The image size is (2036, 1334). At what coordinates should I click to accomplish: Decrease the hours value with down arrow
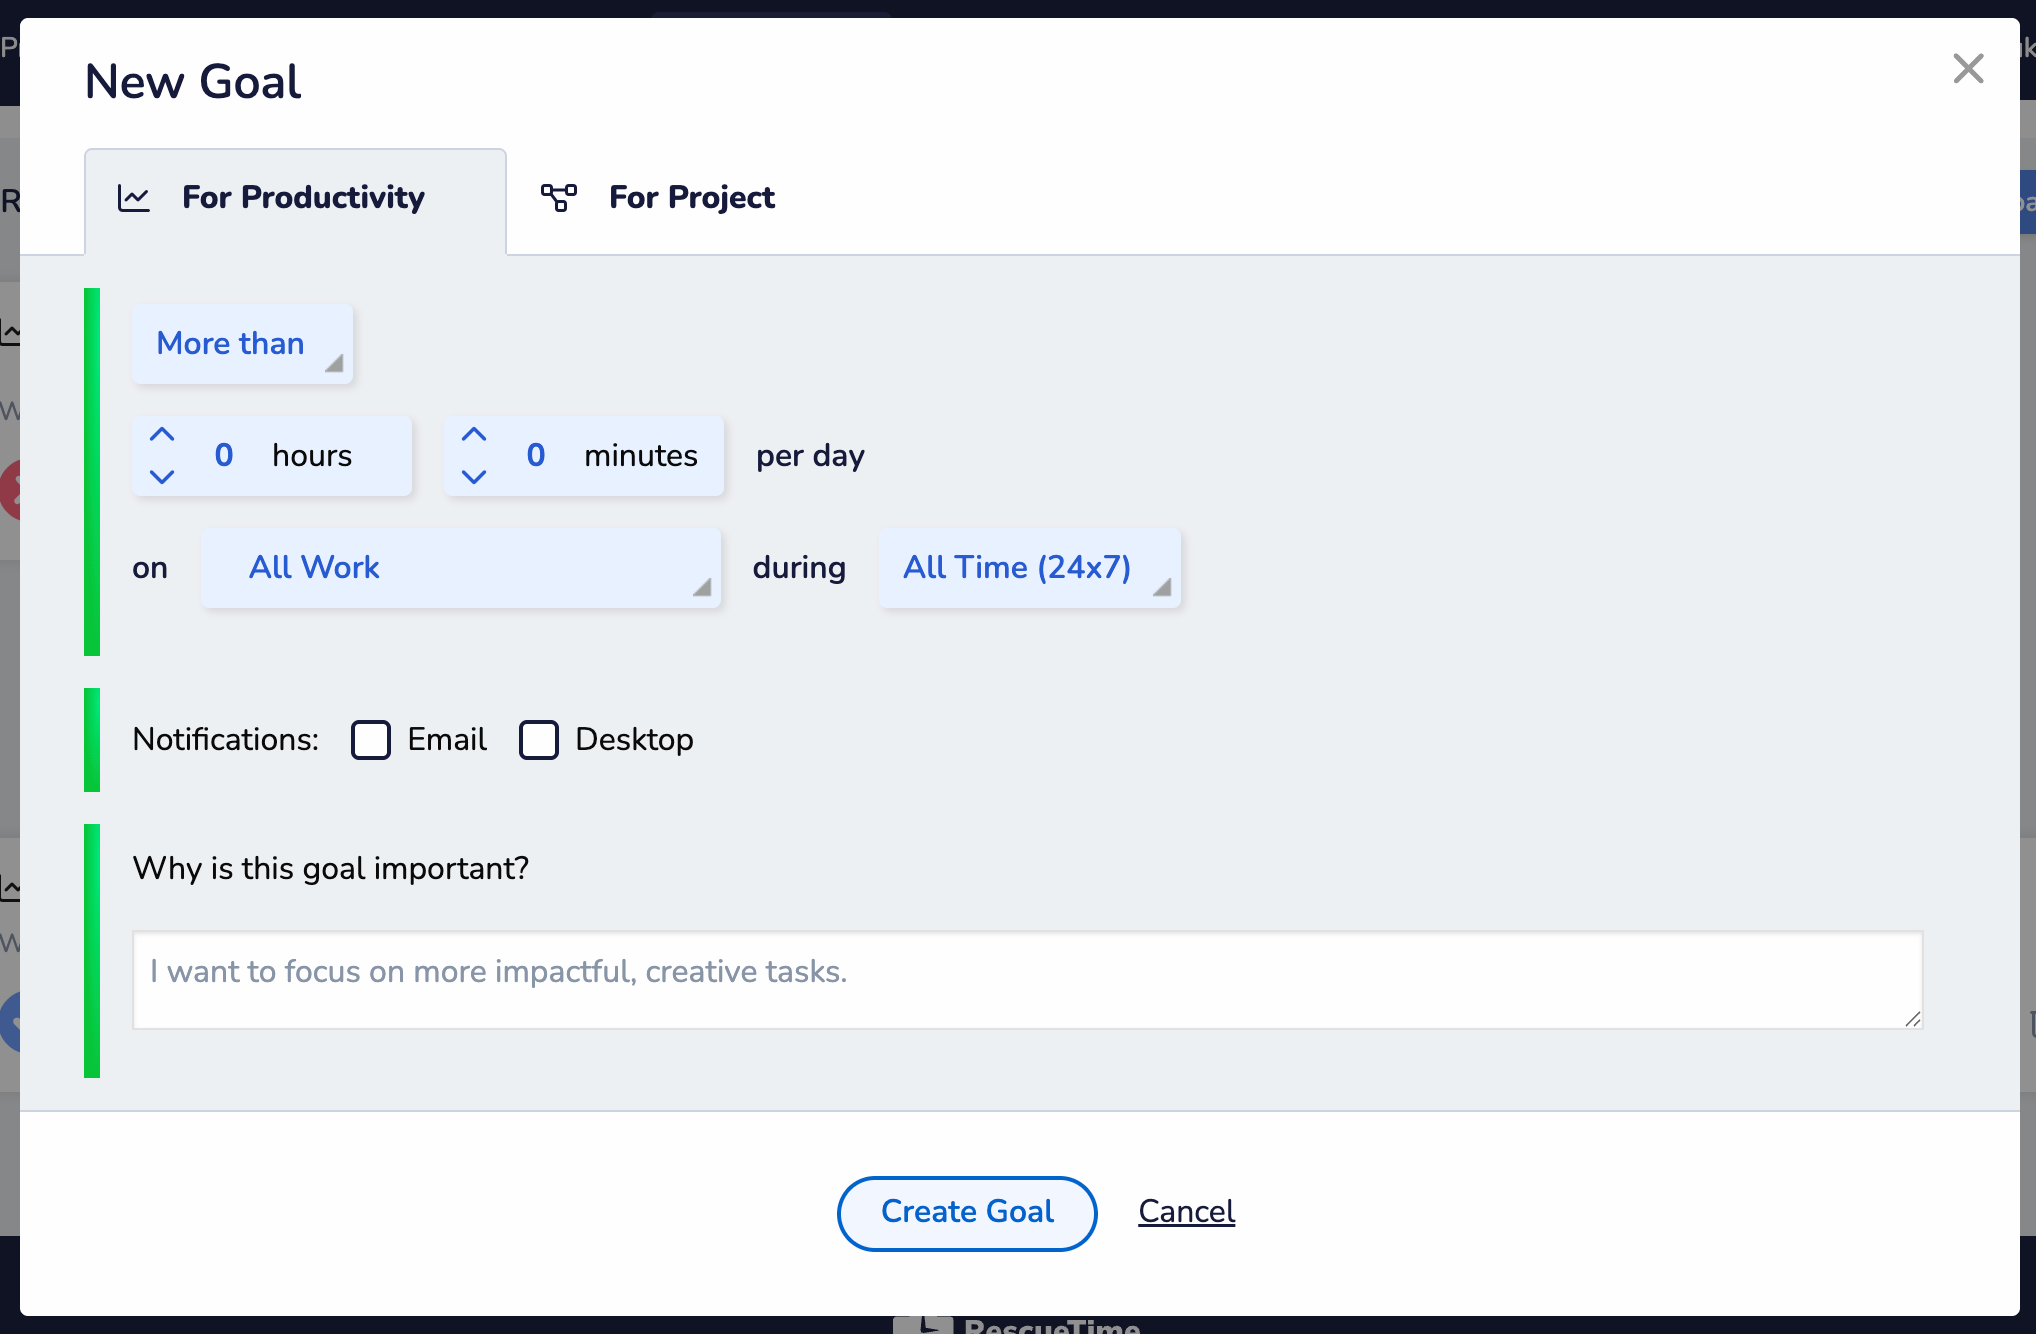162,477
